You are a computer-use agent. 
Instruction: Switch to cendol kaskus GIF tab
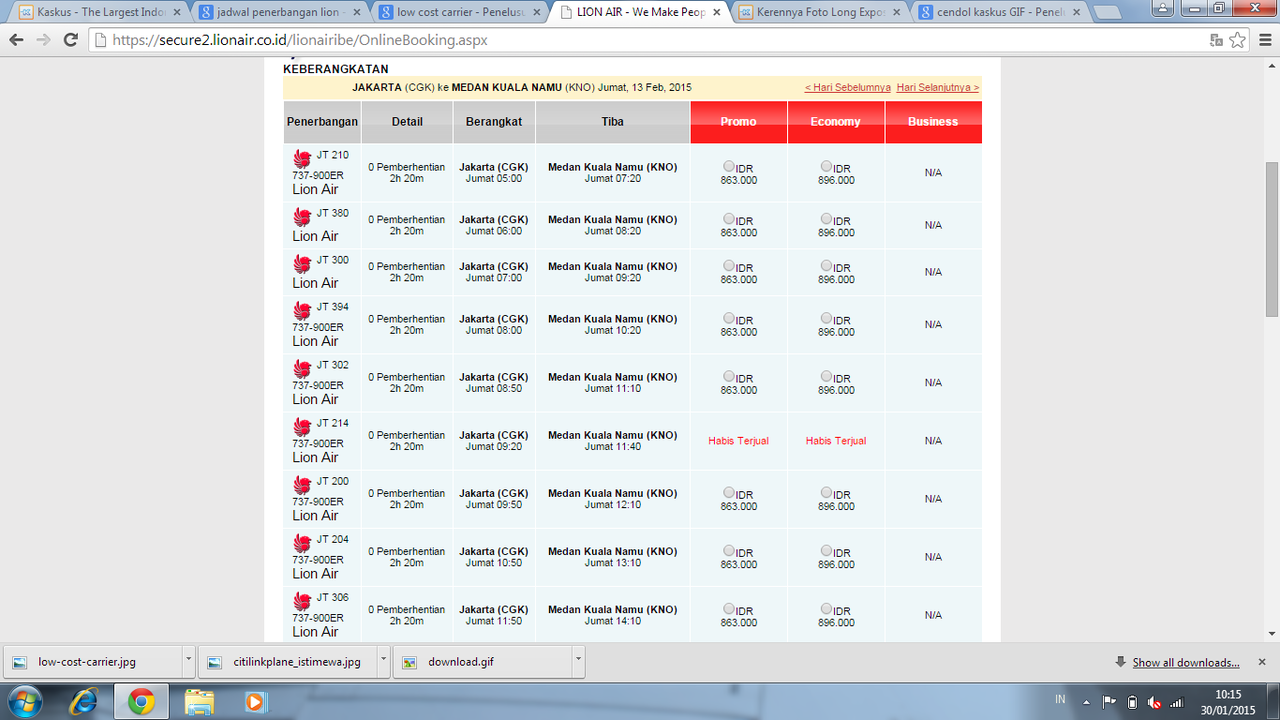(998, 13)
